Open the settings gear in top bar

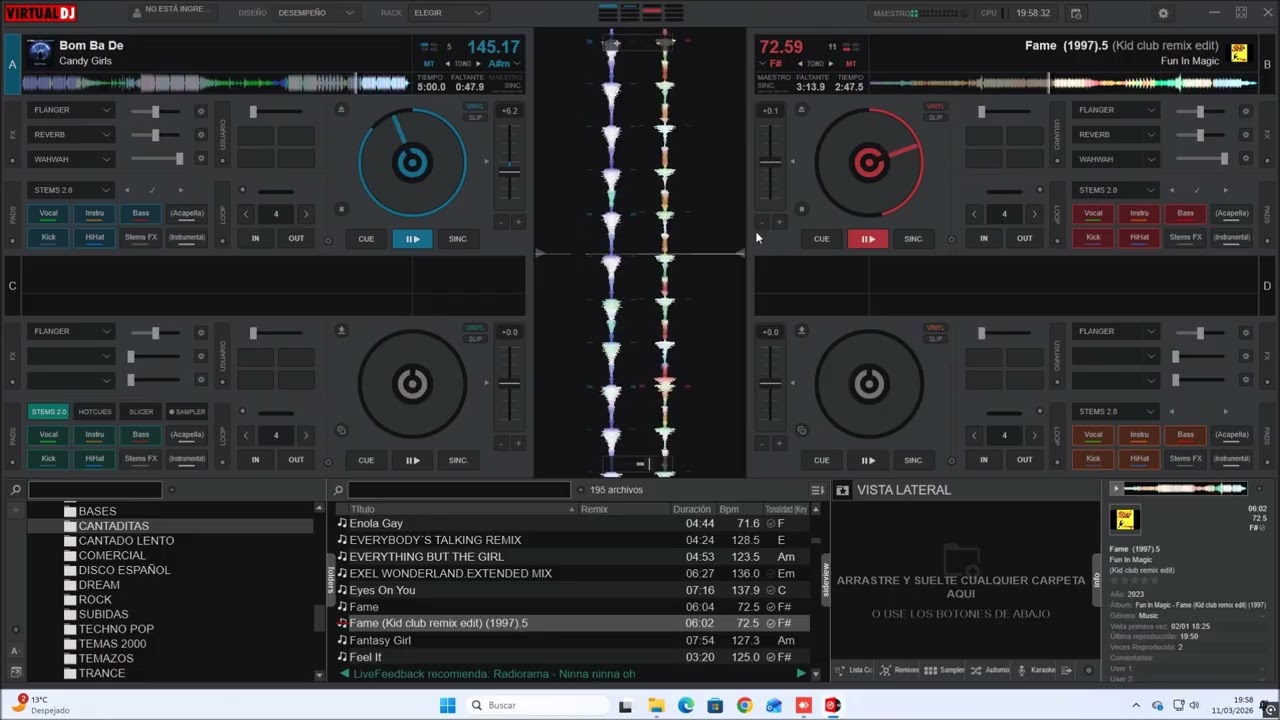coord(1163,13)
